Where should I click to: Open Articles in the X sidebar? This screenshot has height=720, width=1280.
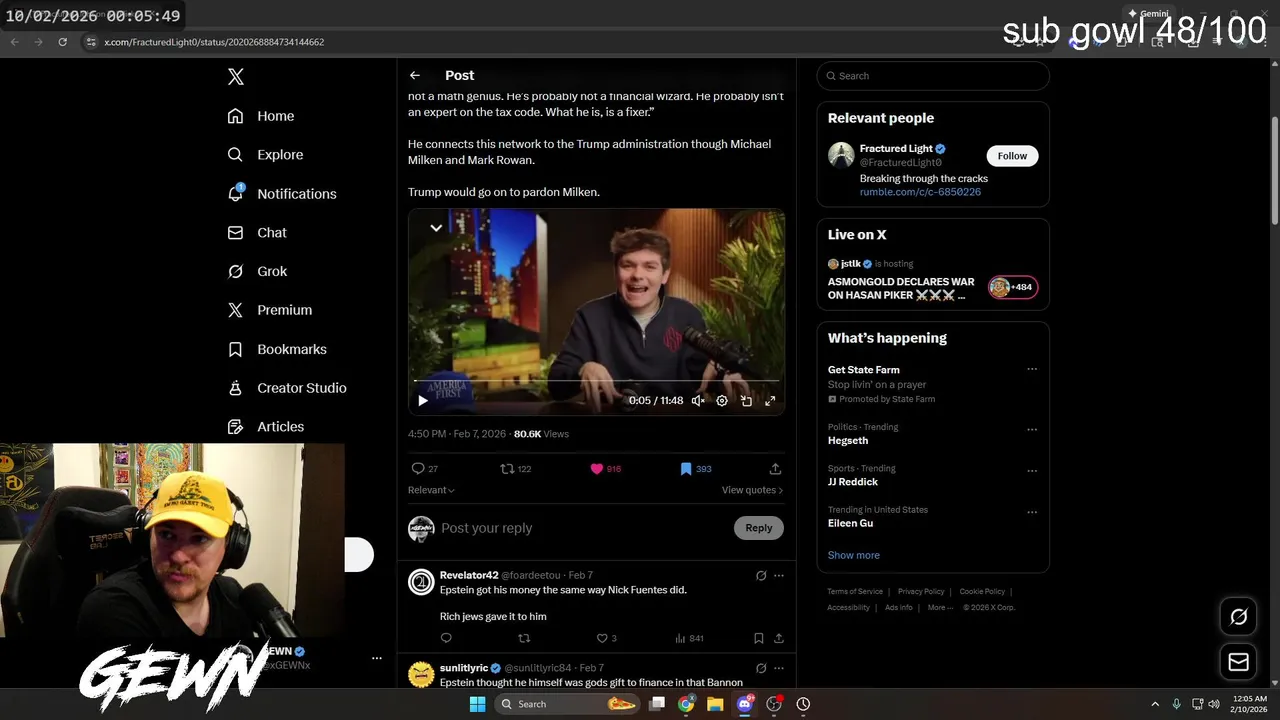265,427
